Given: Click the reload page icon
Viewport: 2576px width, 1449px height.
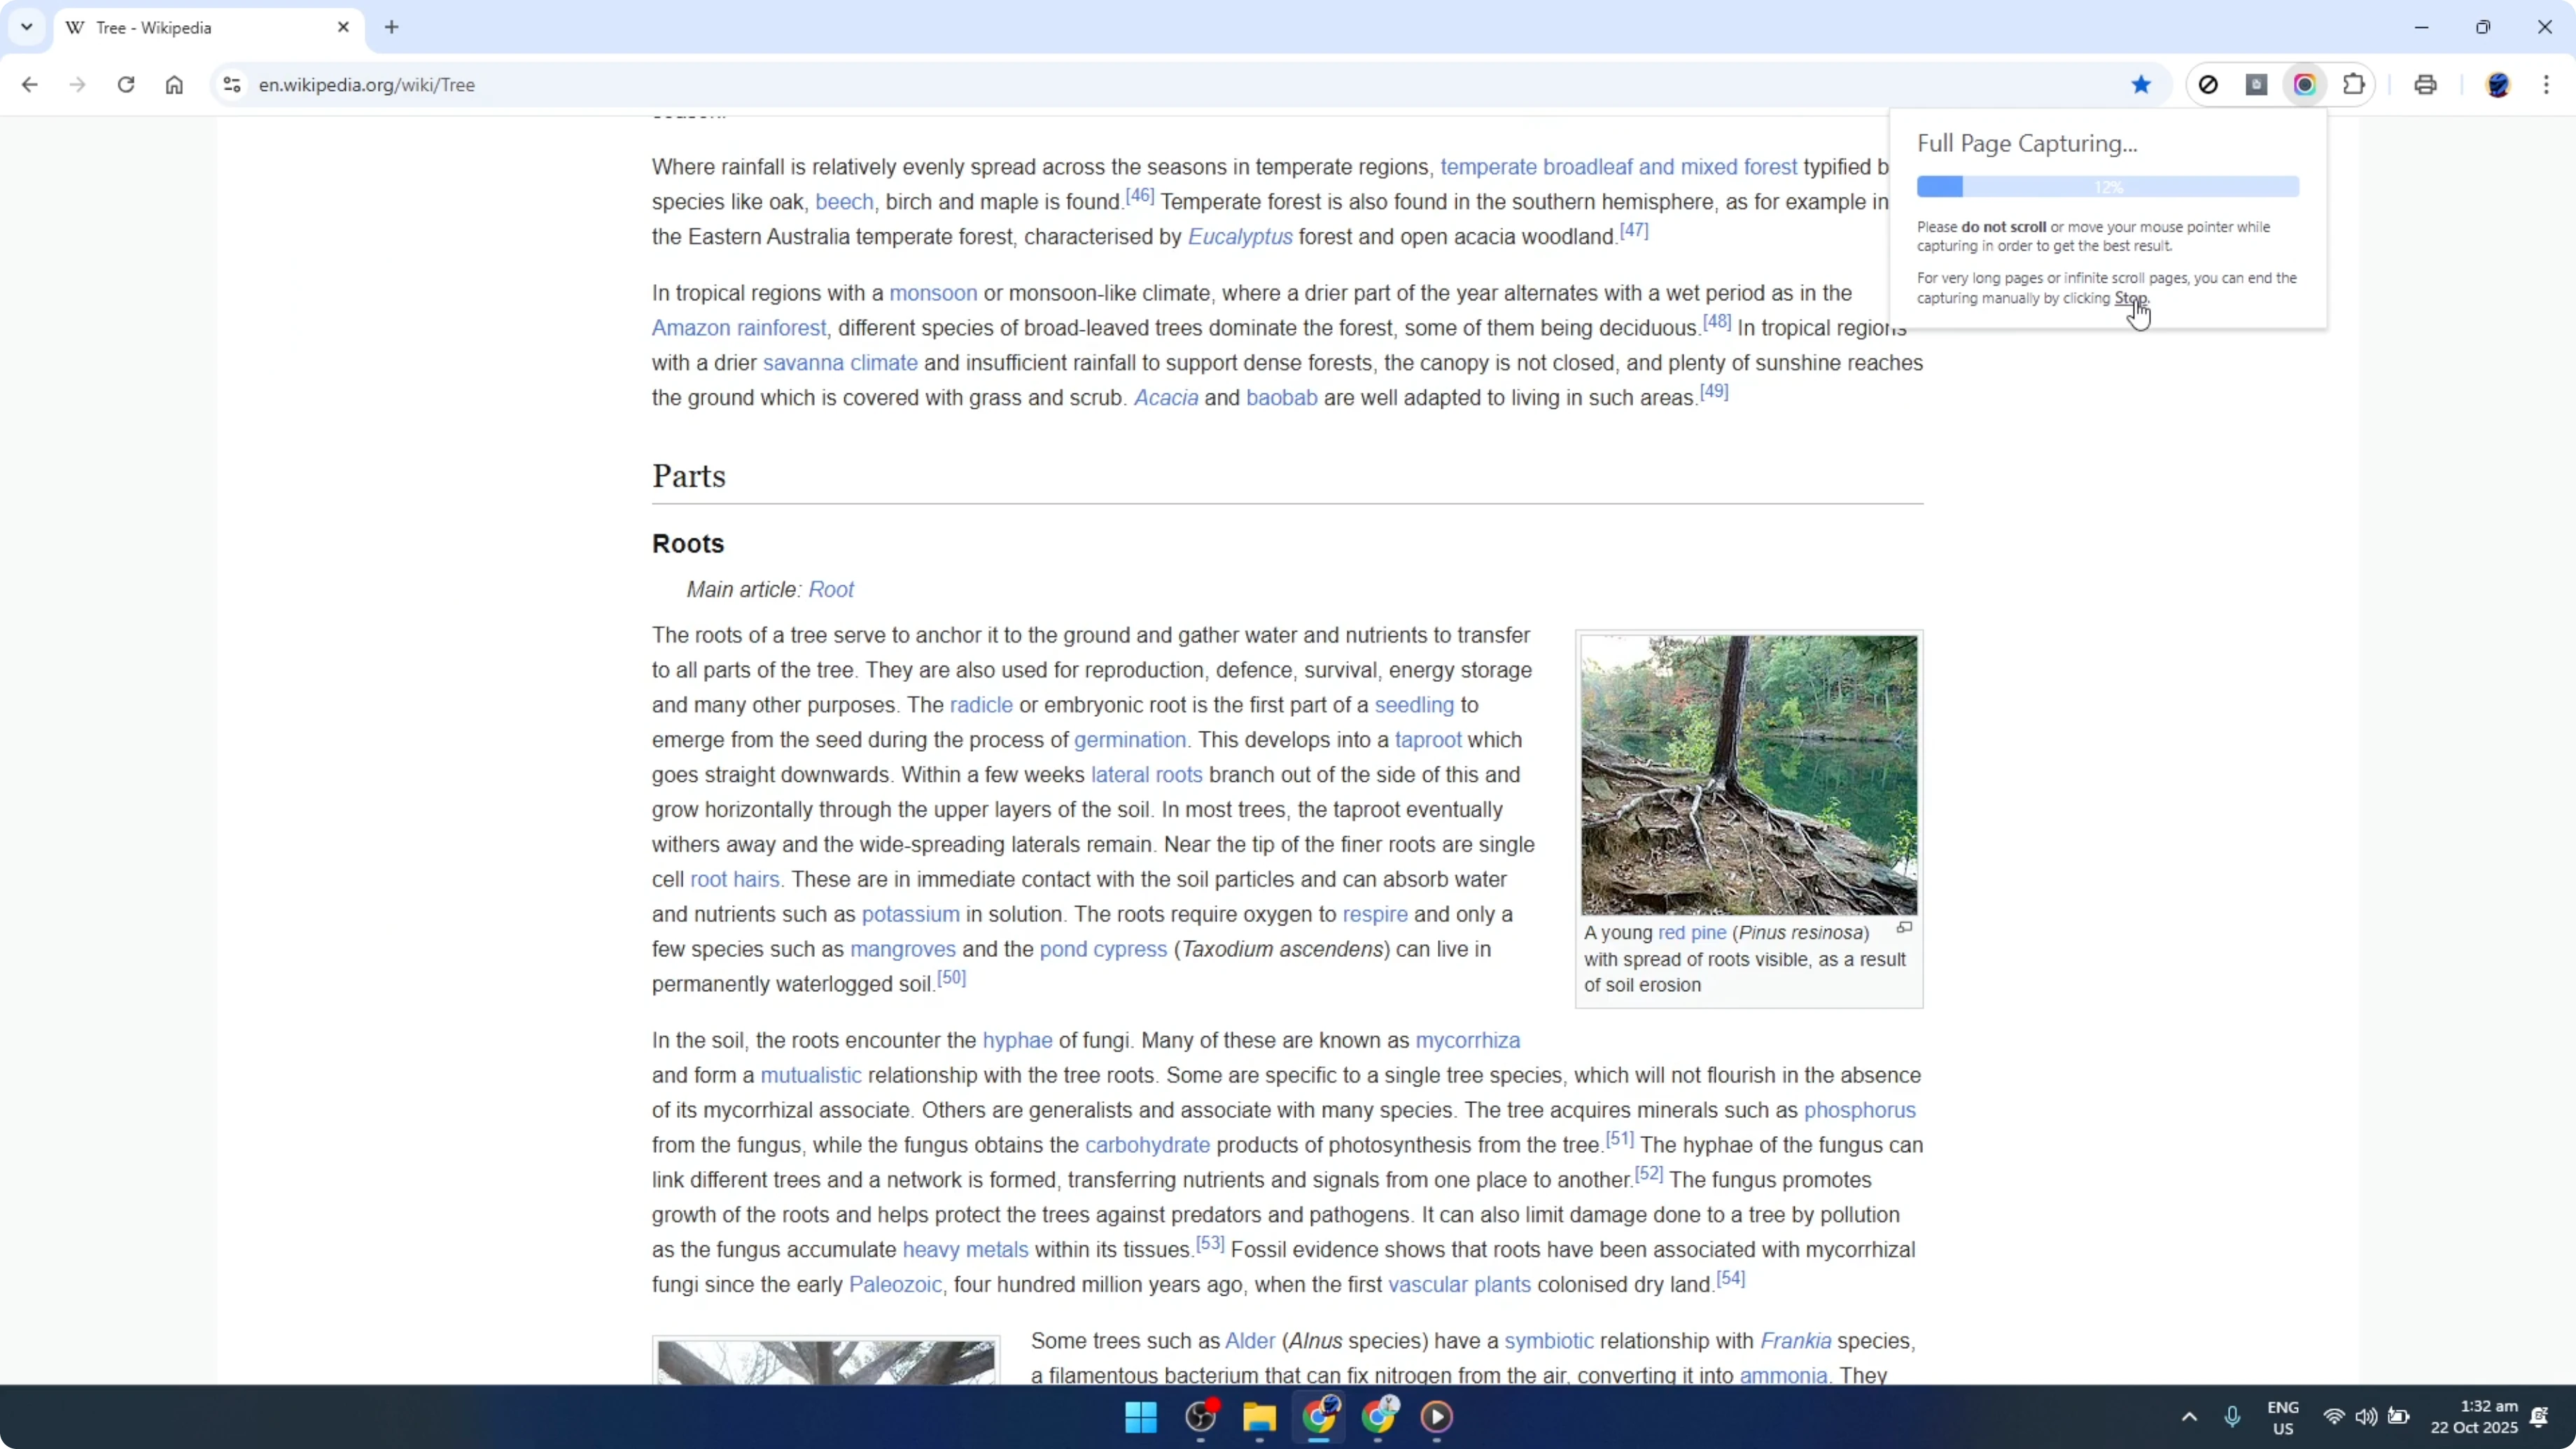Looking at the screenshot, I should tap(126, 84).
